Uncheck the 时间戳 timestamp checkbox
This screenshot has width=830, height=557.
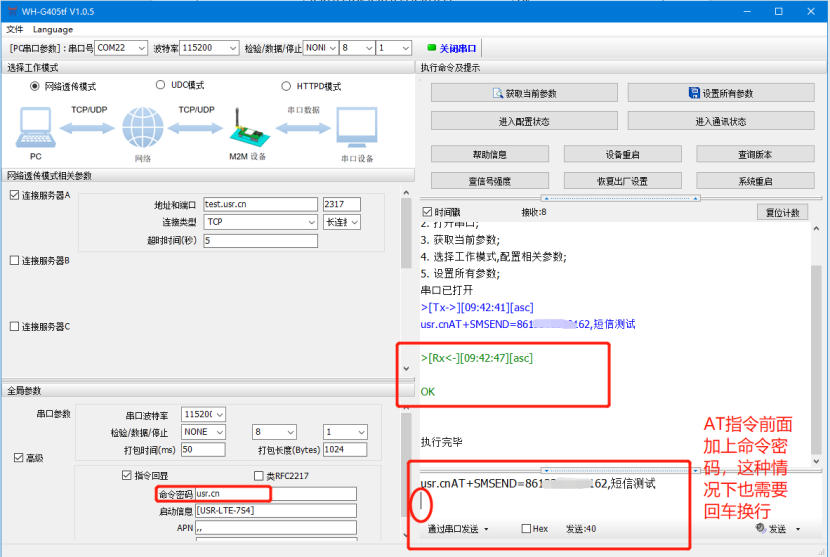pyautogui.click(x=428, y=212)
